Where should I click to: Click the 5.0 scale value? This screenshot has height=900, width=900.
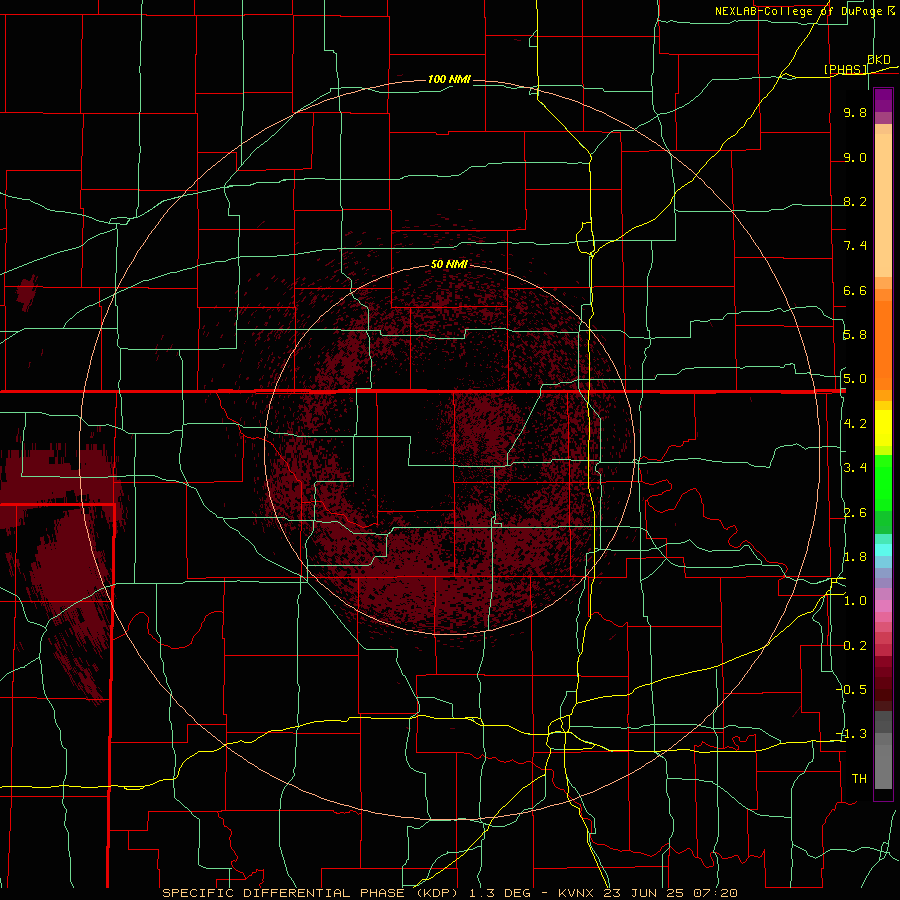point(855,379)
